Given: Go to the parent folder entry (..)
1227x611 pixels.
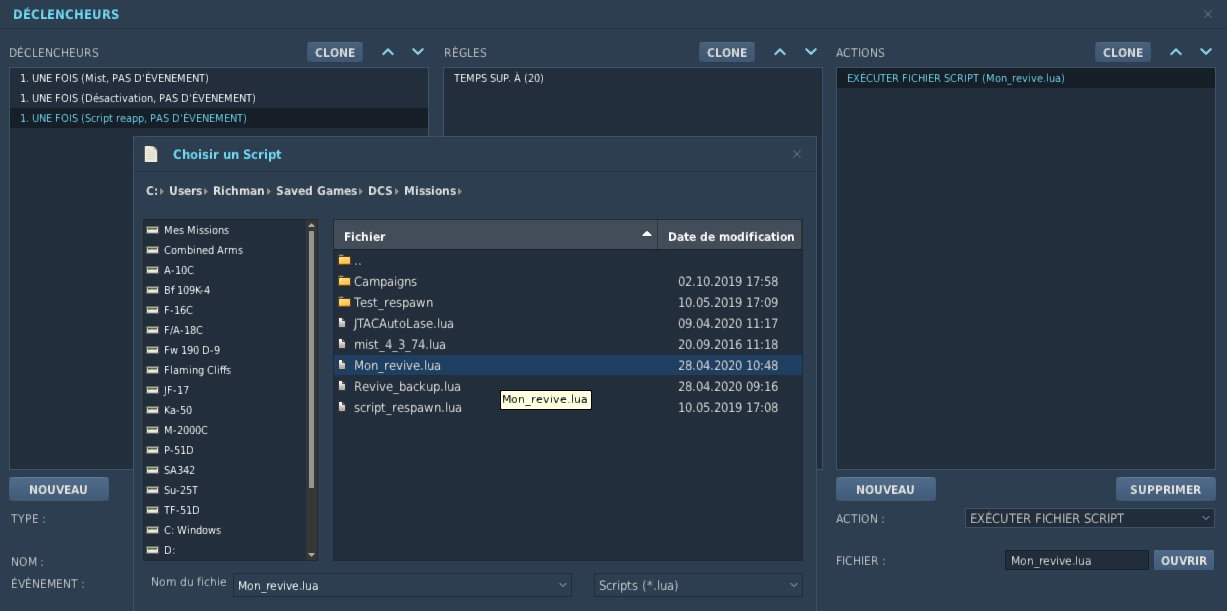Looking at the screenshot, I should 357,261.
